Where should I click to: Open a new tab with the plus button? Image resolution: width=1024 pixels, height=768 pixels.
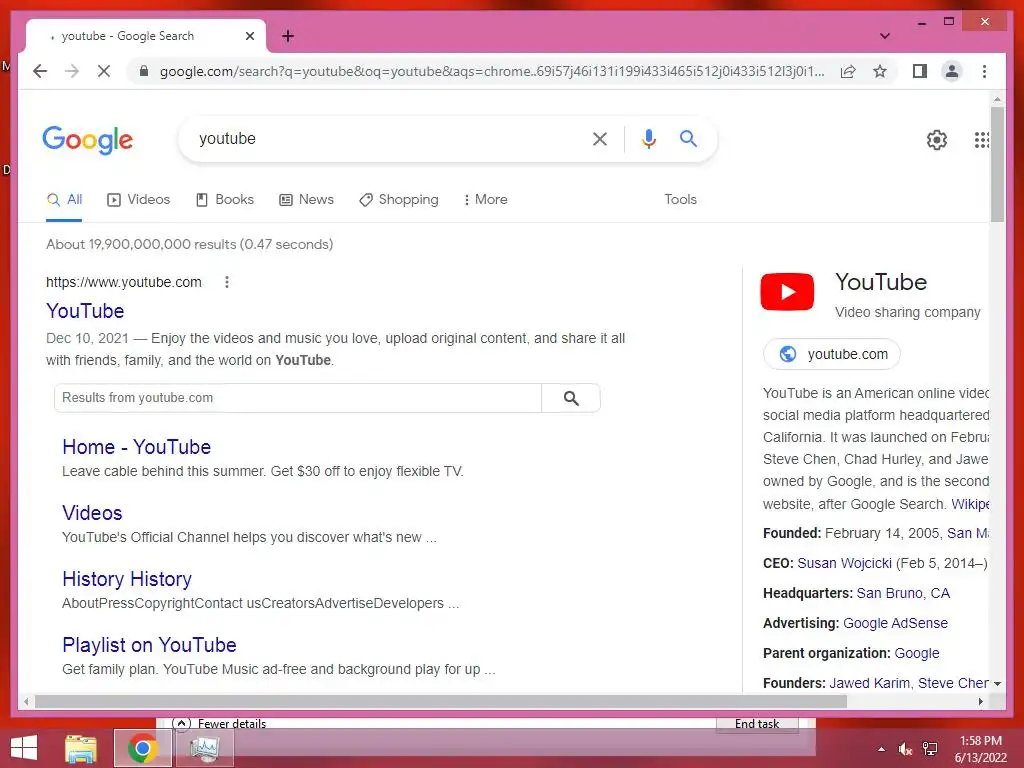(x=288, y=36)
